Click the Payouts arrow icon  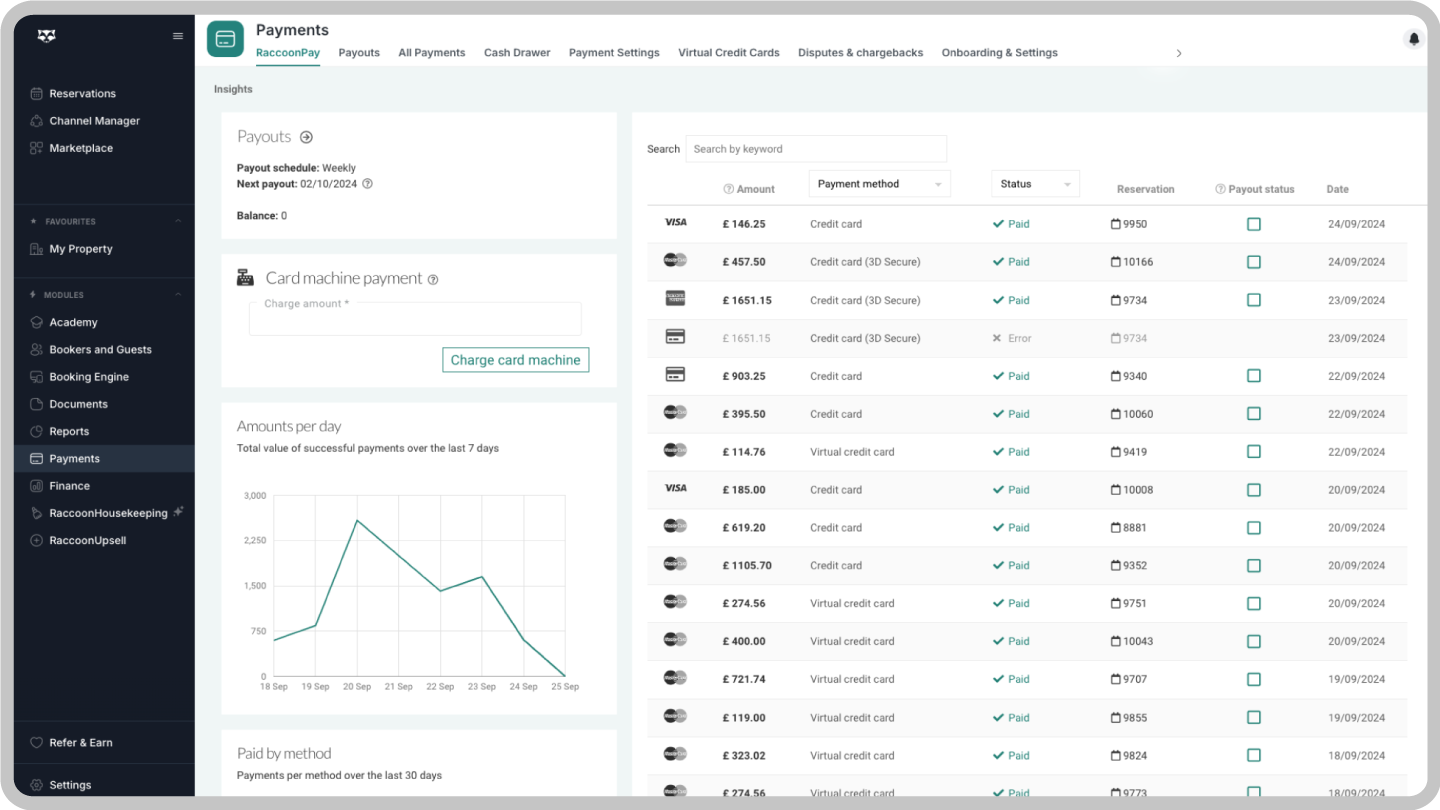306,137
